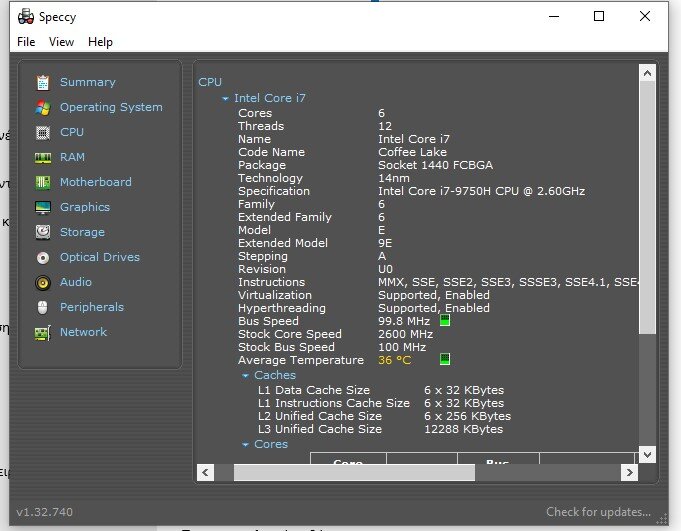Click the L2 Unified Cache Size row
This screenshot has height=531, width=681.
(384, 416)
